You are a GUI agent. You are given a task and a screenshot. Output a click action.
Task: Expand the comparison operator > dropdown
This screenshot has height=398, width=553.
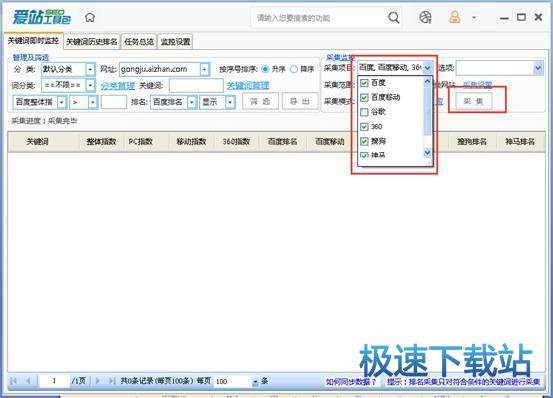[x=93, y=102]
